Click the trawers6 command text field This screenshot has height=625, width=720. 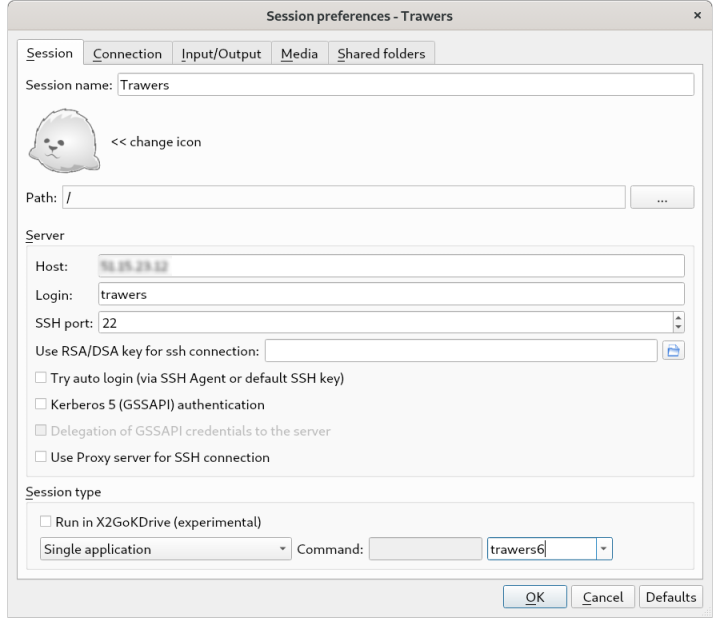[542, 549]
